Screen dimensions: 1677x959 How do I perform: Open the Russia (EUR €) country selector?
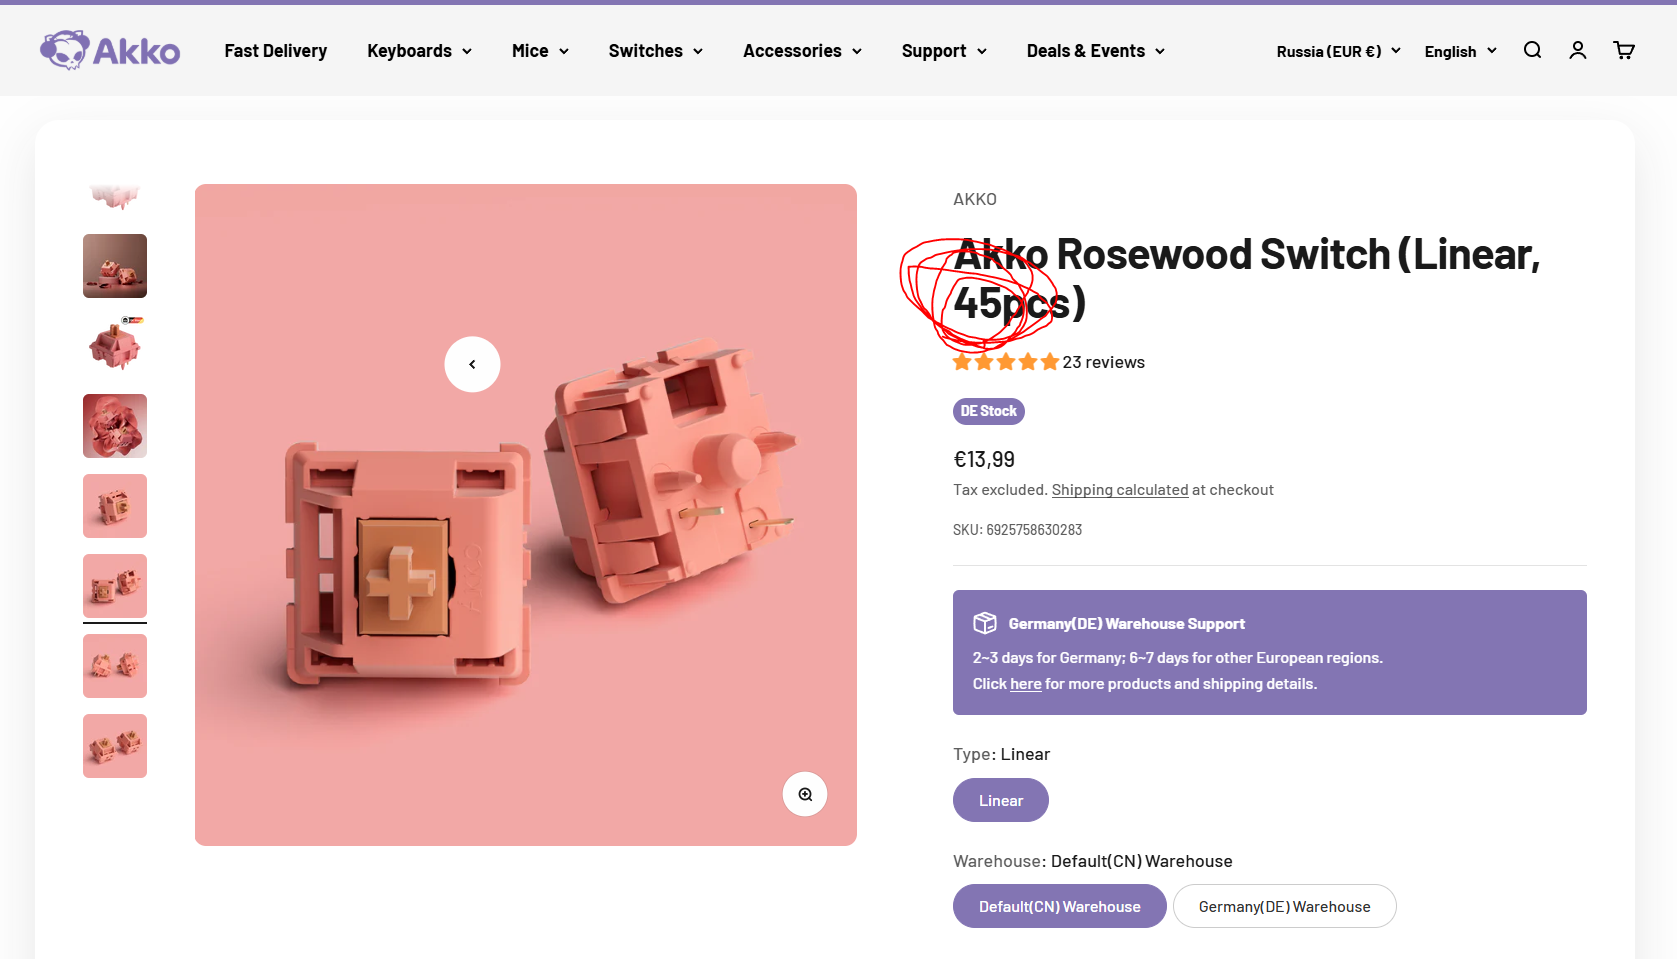(x=1338, y=51)
